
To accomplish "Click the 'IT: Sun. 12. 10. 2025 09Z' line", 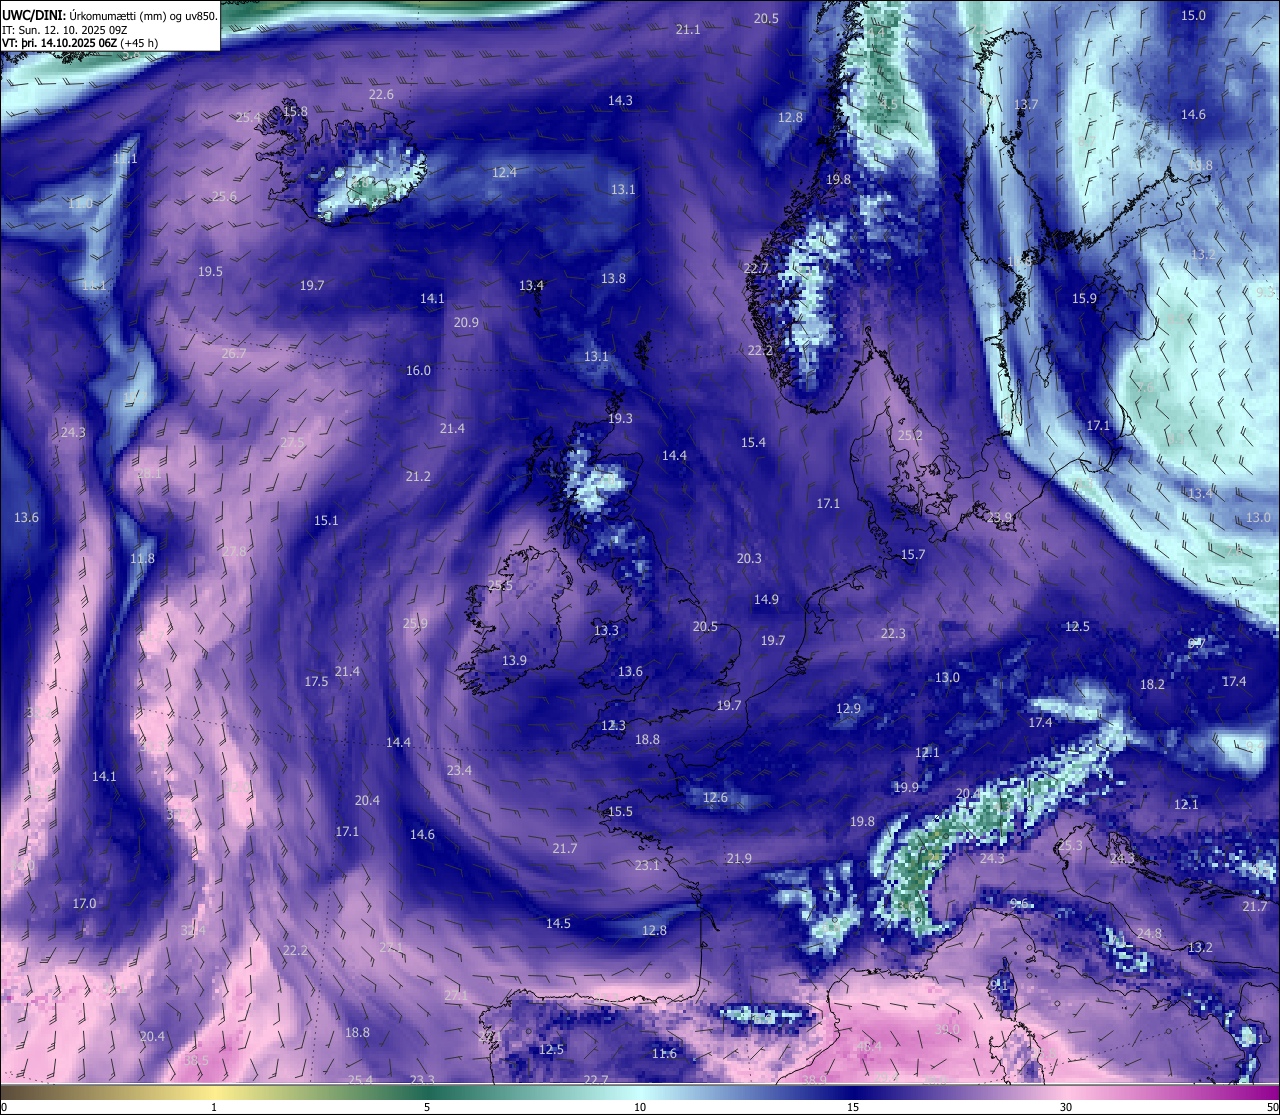I will click(x=64, y=29).
